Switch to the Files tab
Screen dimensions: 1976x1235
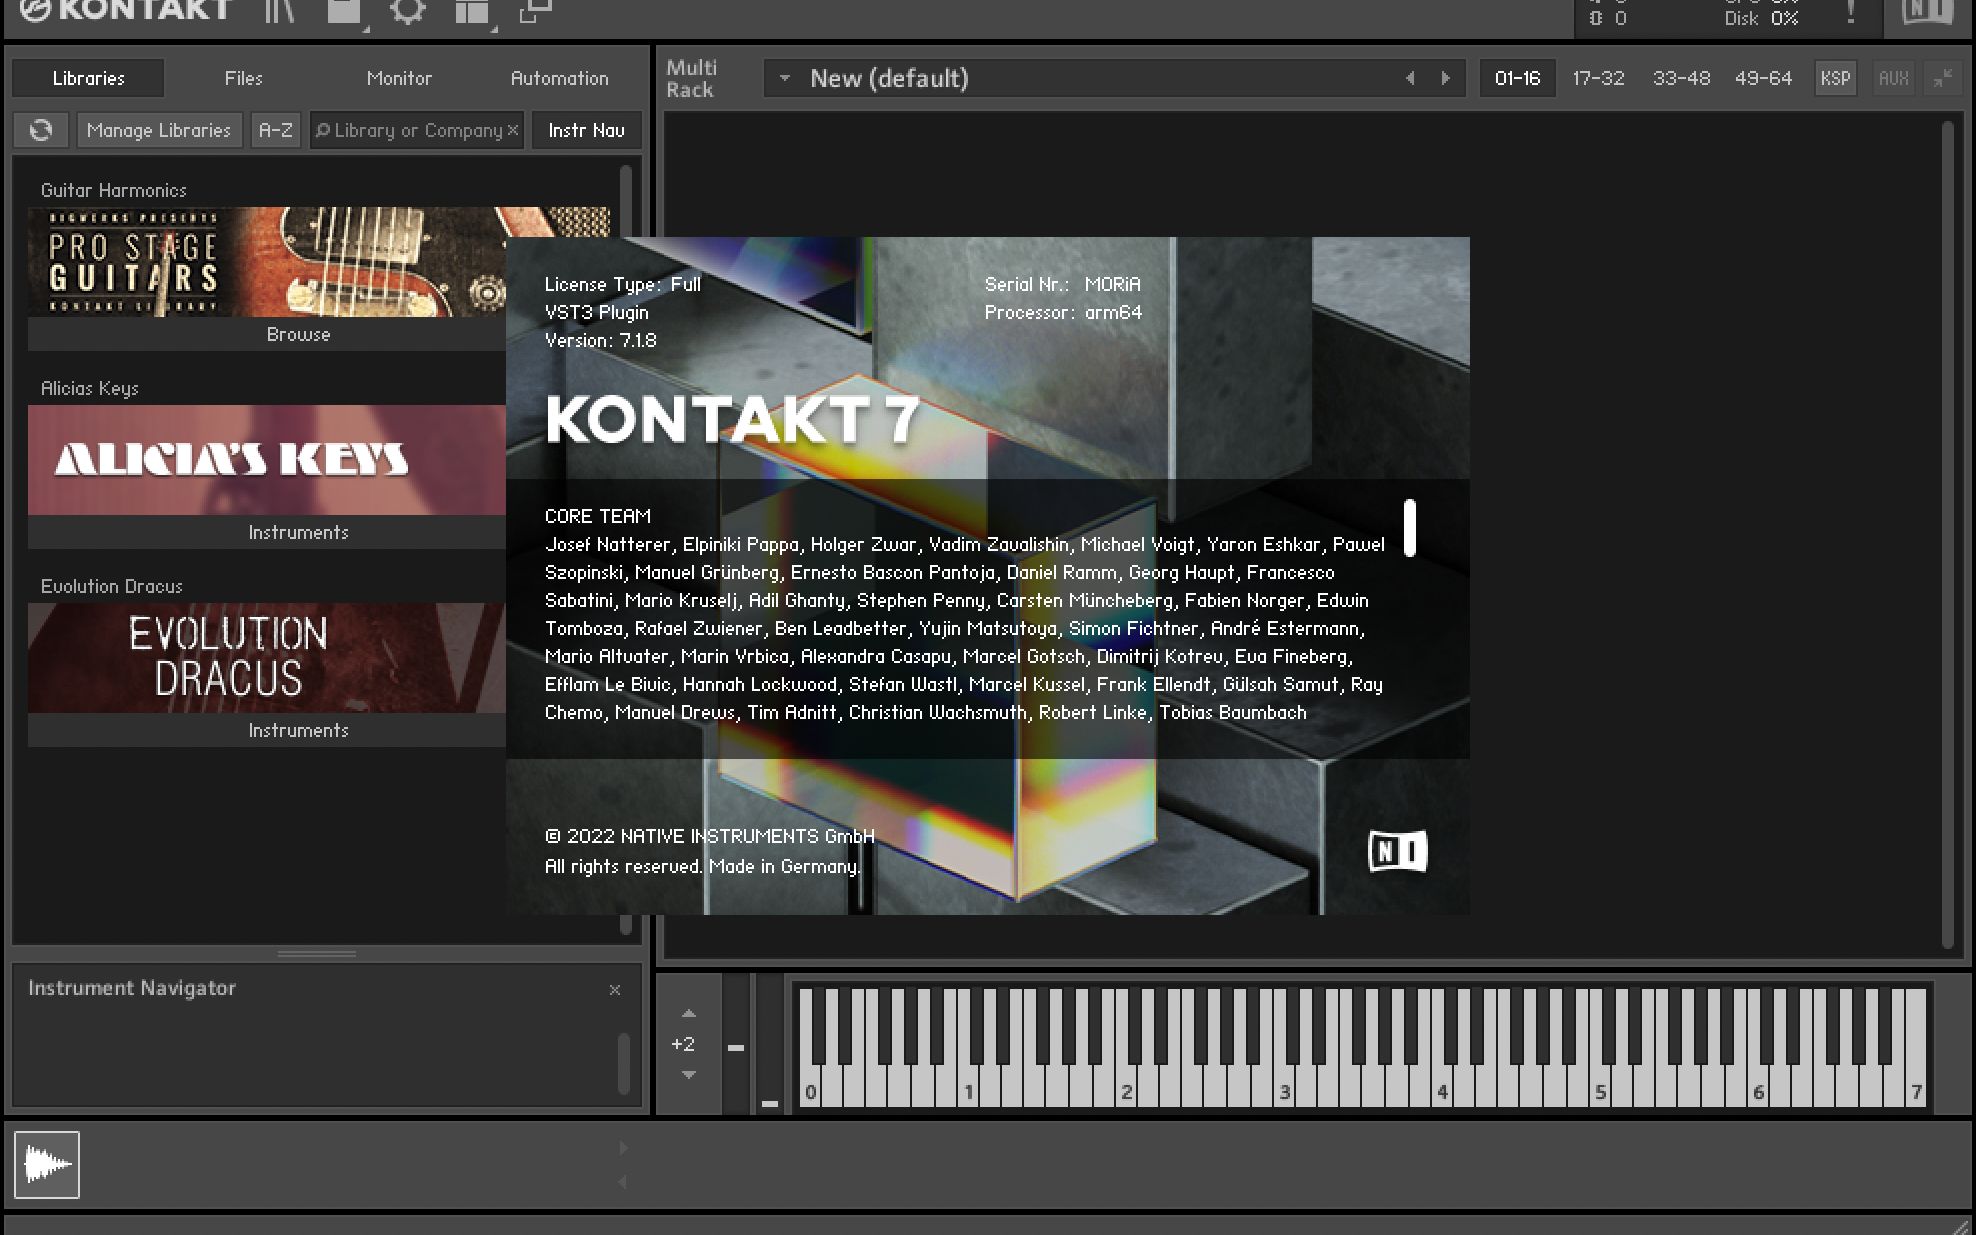point(243,78)
